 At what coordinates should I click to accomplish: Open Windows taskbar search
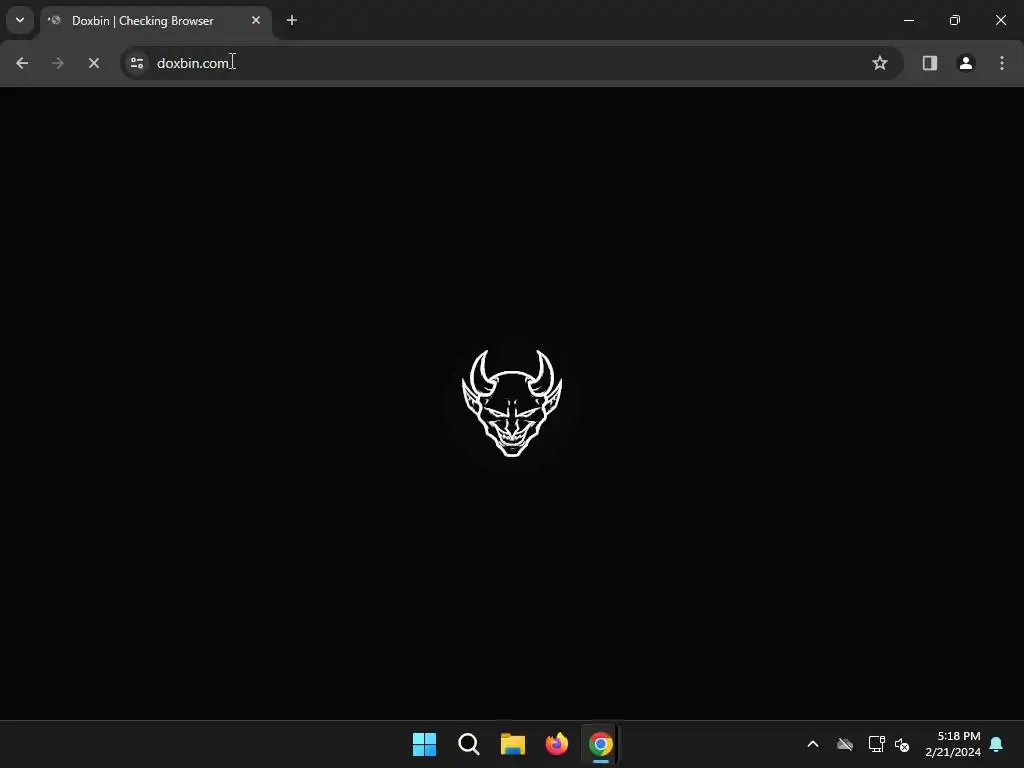point(468,744)
